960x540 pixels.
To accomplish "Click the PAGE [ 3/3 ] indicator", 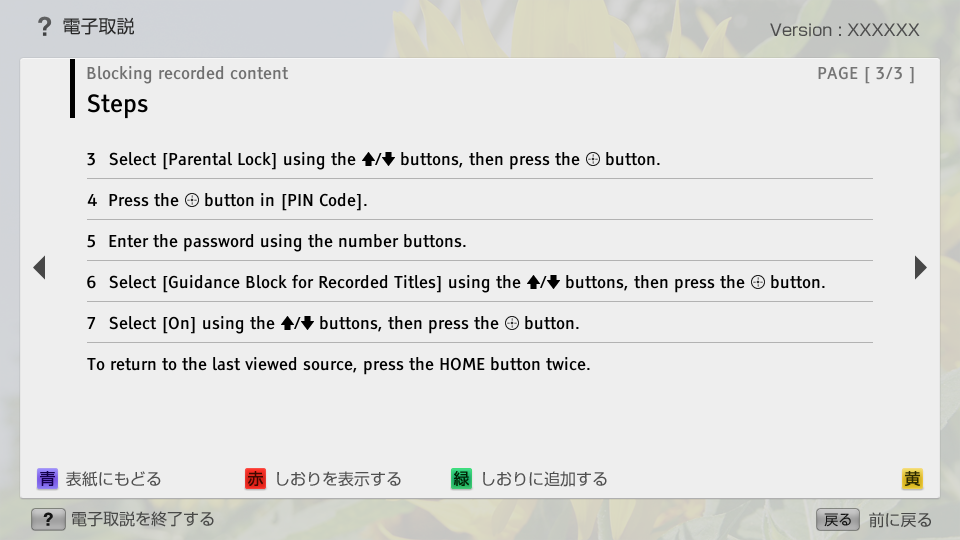I will tap(865, 73).
